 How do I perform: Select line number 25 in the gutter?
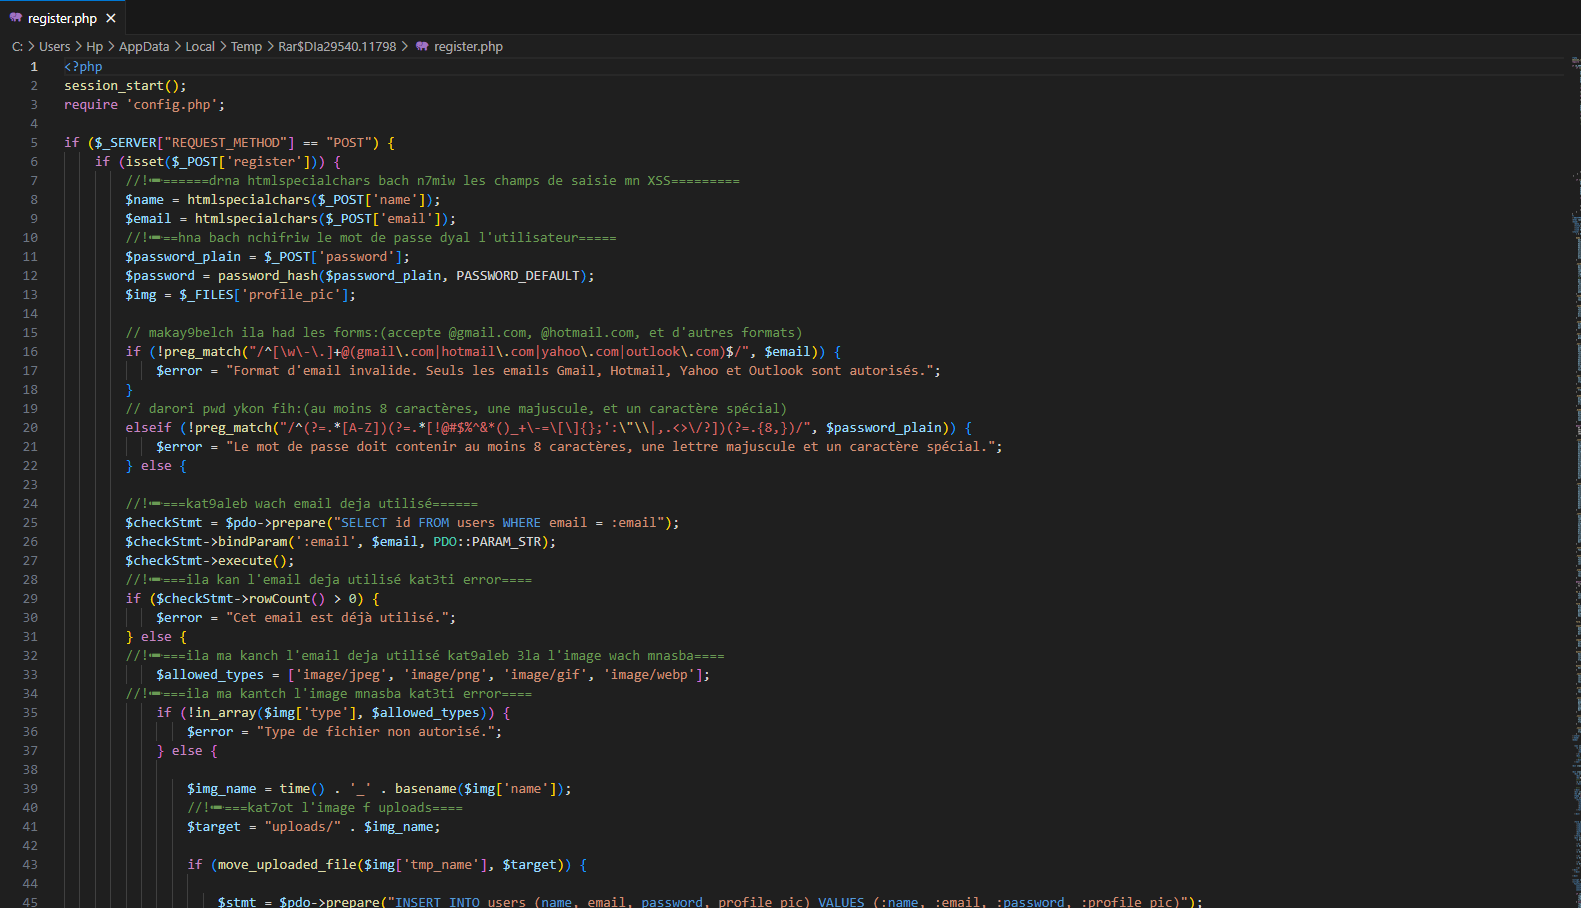[x=30, y=523]
